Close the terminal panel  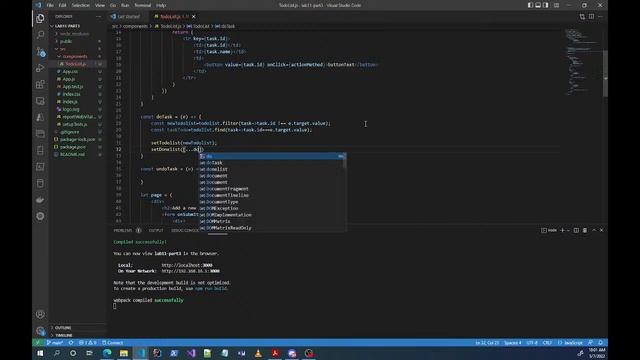point(601,230)
